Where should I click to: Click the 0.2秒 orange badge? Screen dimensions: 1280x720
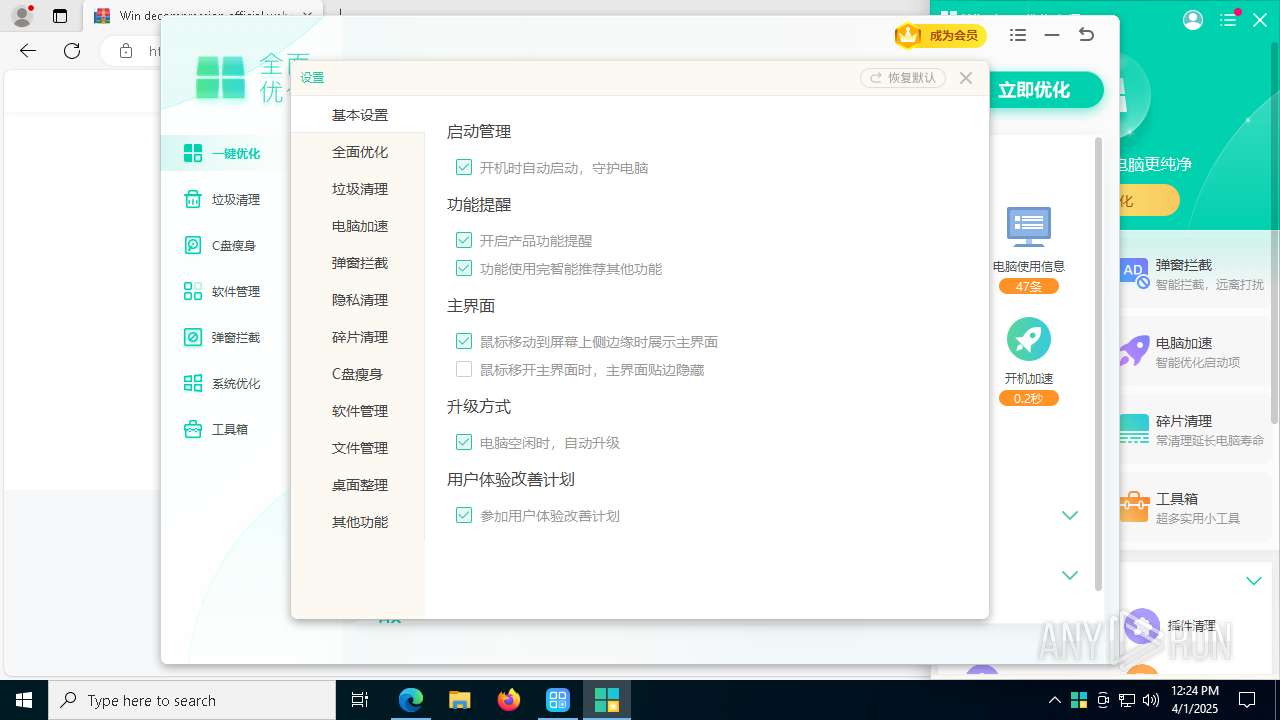tap(1028, 398)
